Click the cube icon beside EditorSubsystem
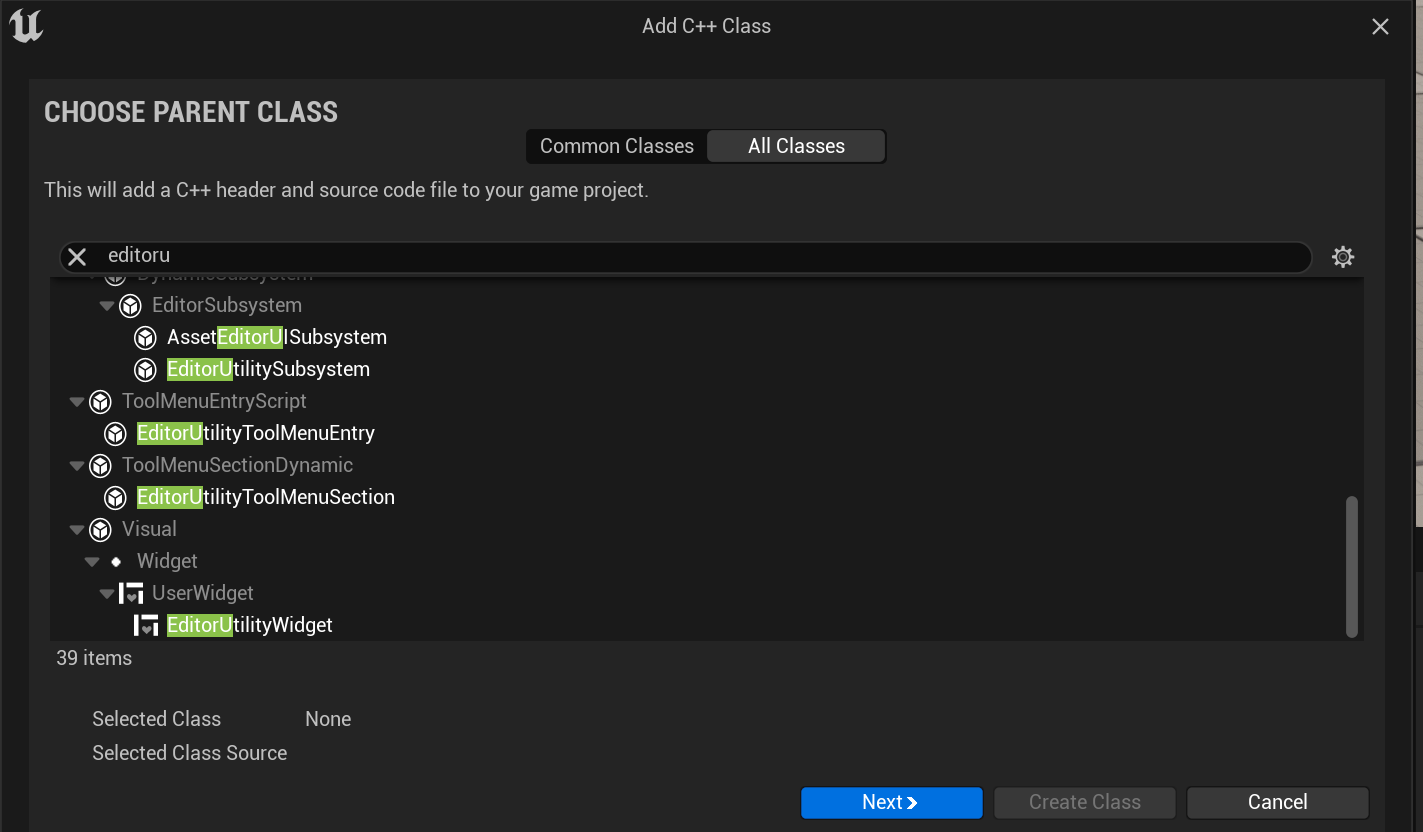 coord(130,305)
